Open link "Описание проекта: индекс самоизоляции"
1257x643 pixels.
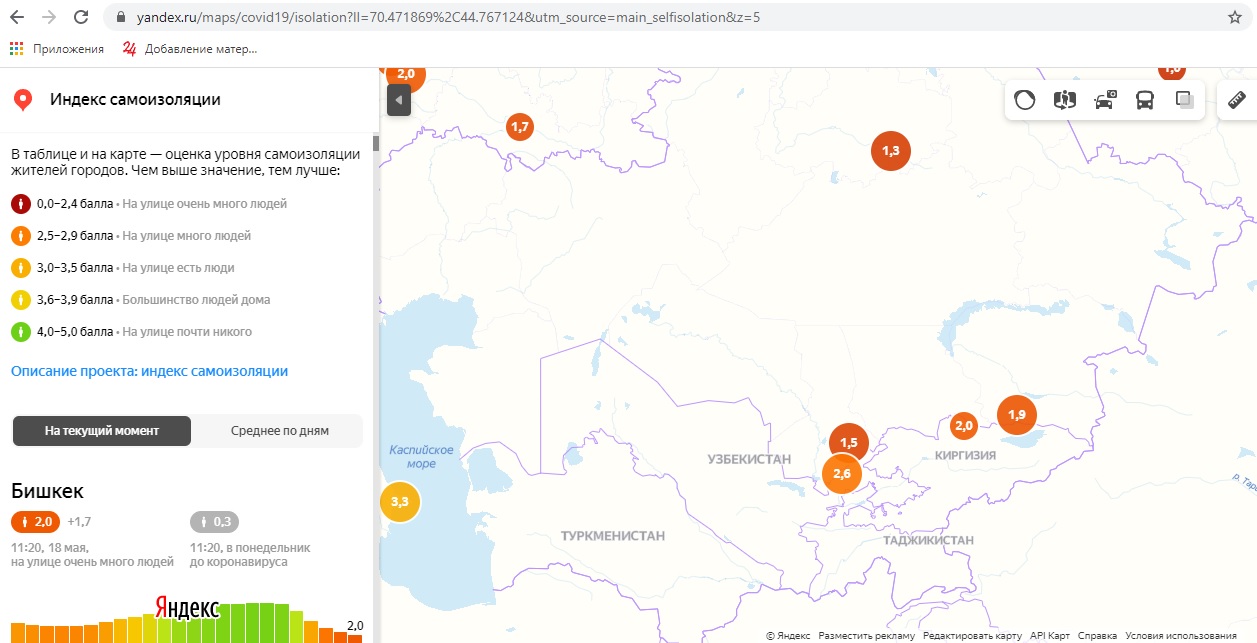pos(149,371)
